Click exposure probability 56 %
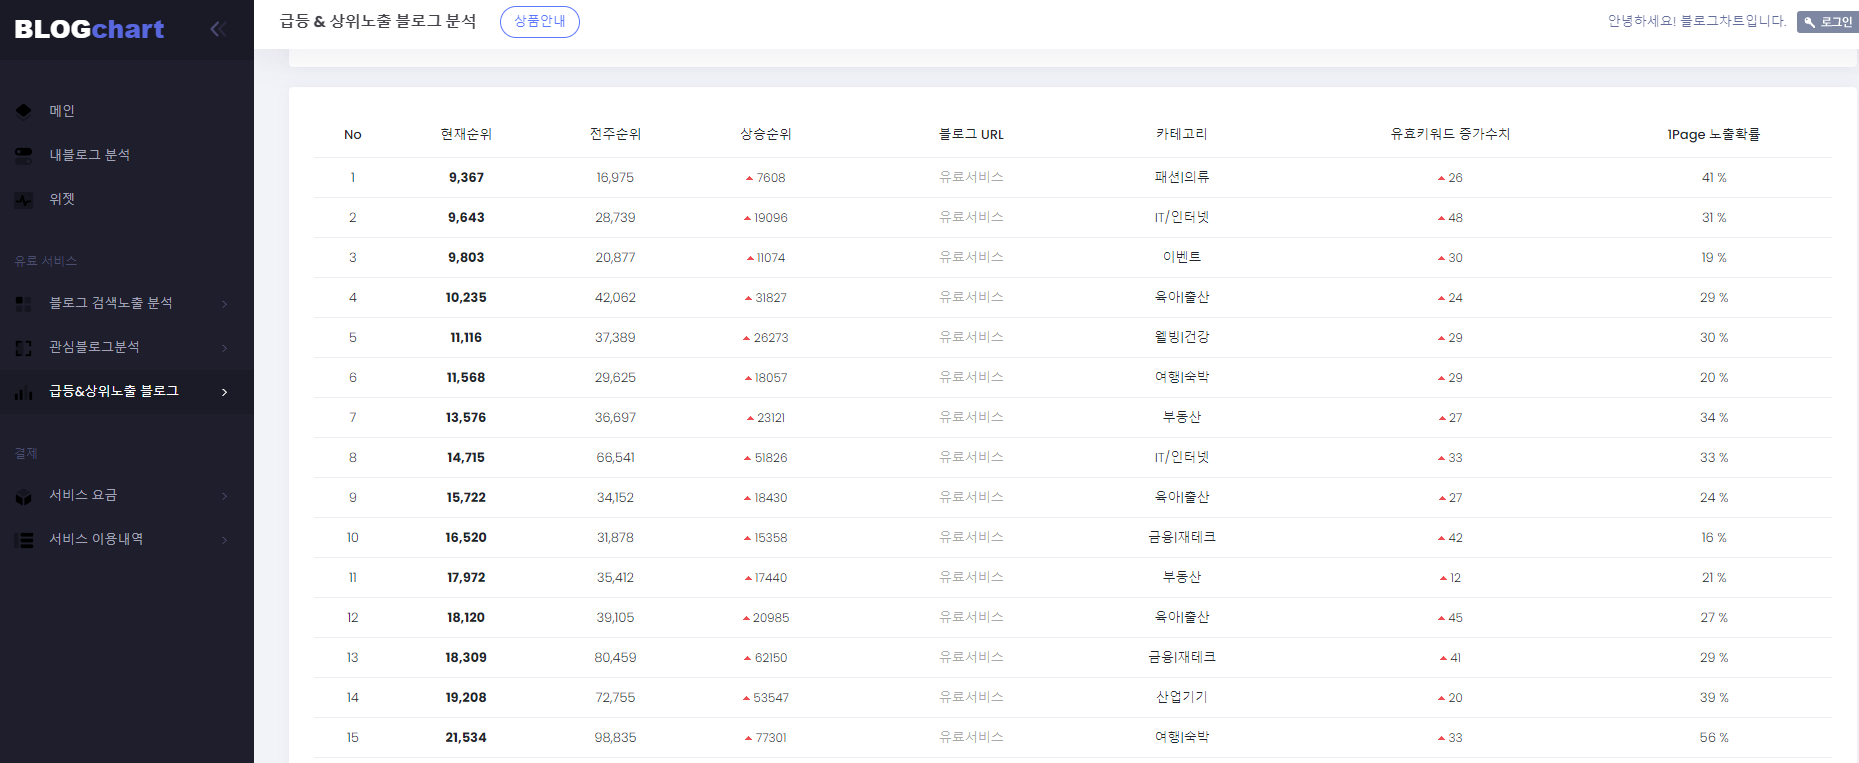1859x763 pixels. pos(1714,737)
